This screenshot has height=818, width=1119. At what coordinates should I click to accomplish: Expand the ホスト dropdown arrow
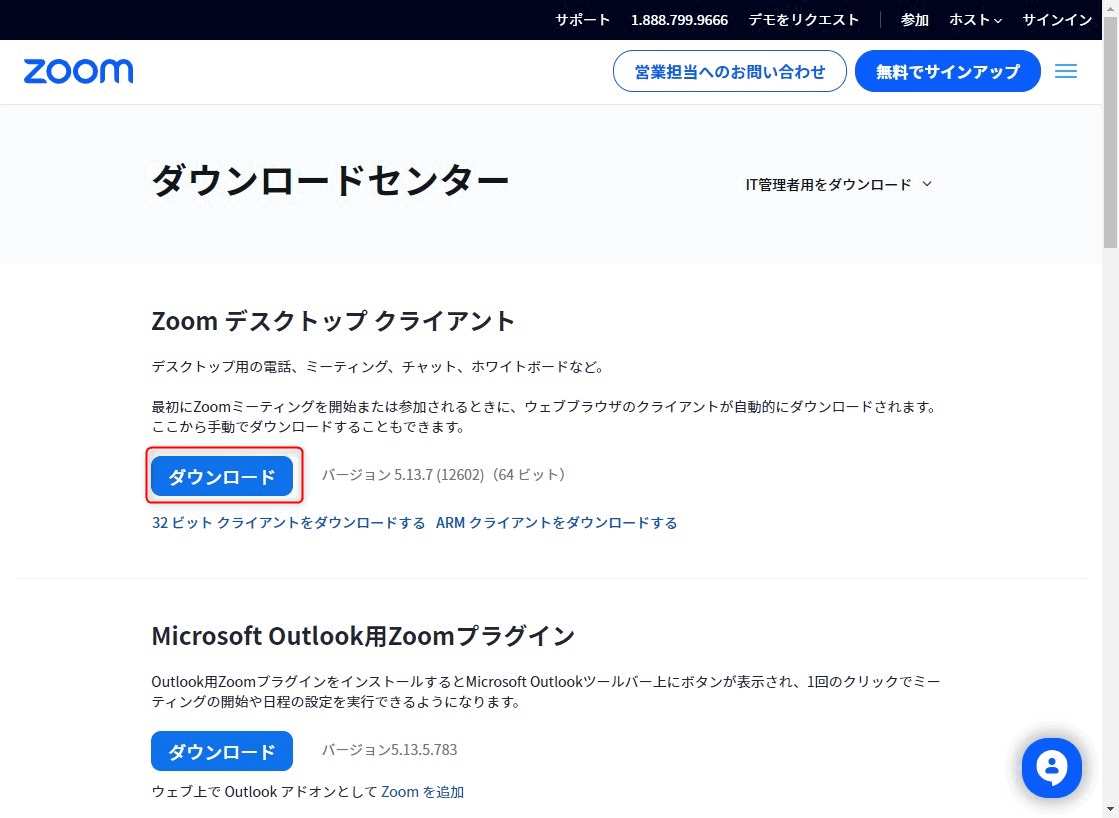click(x=998, y=21)
